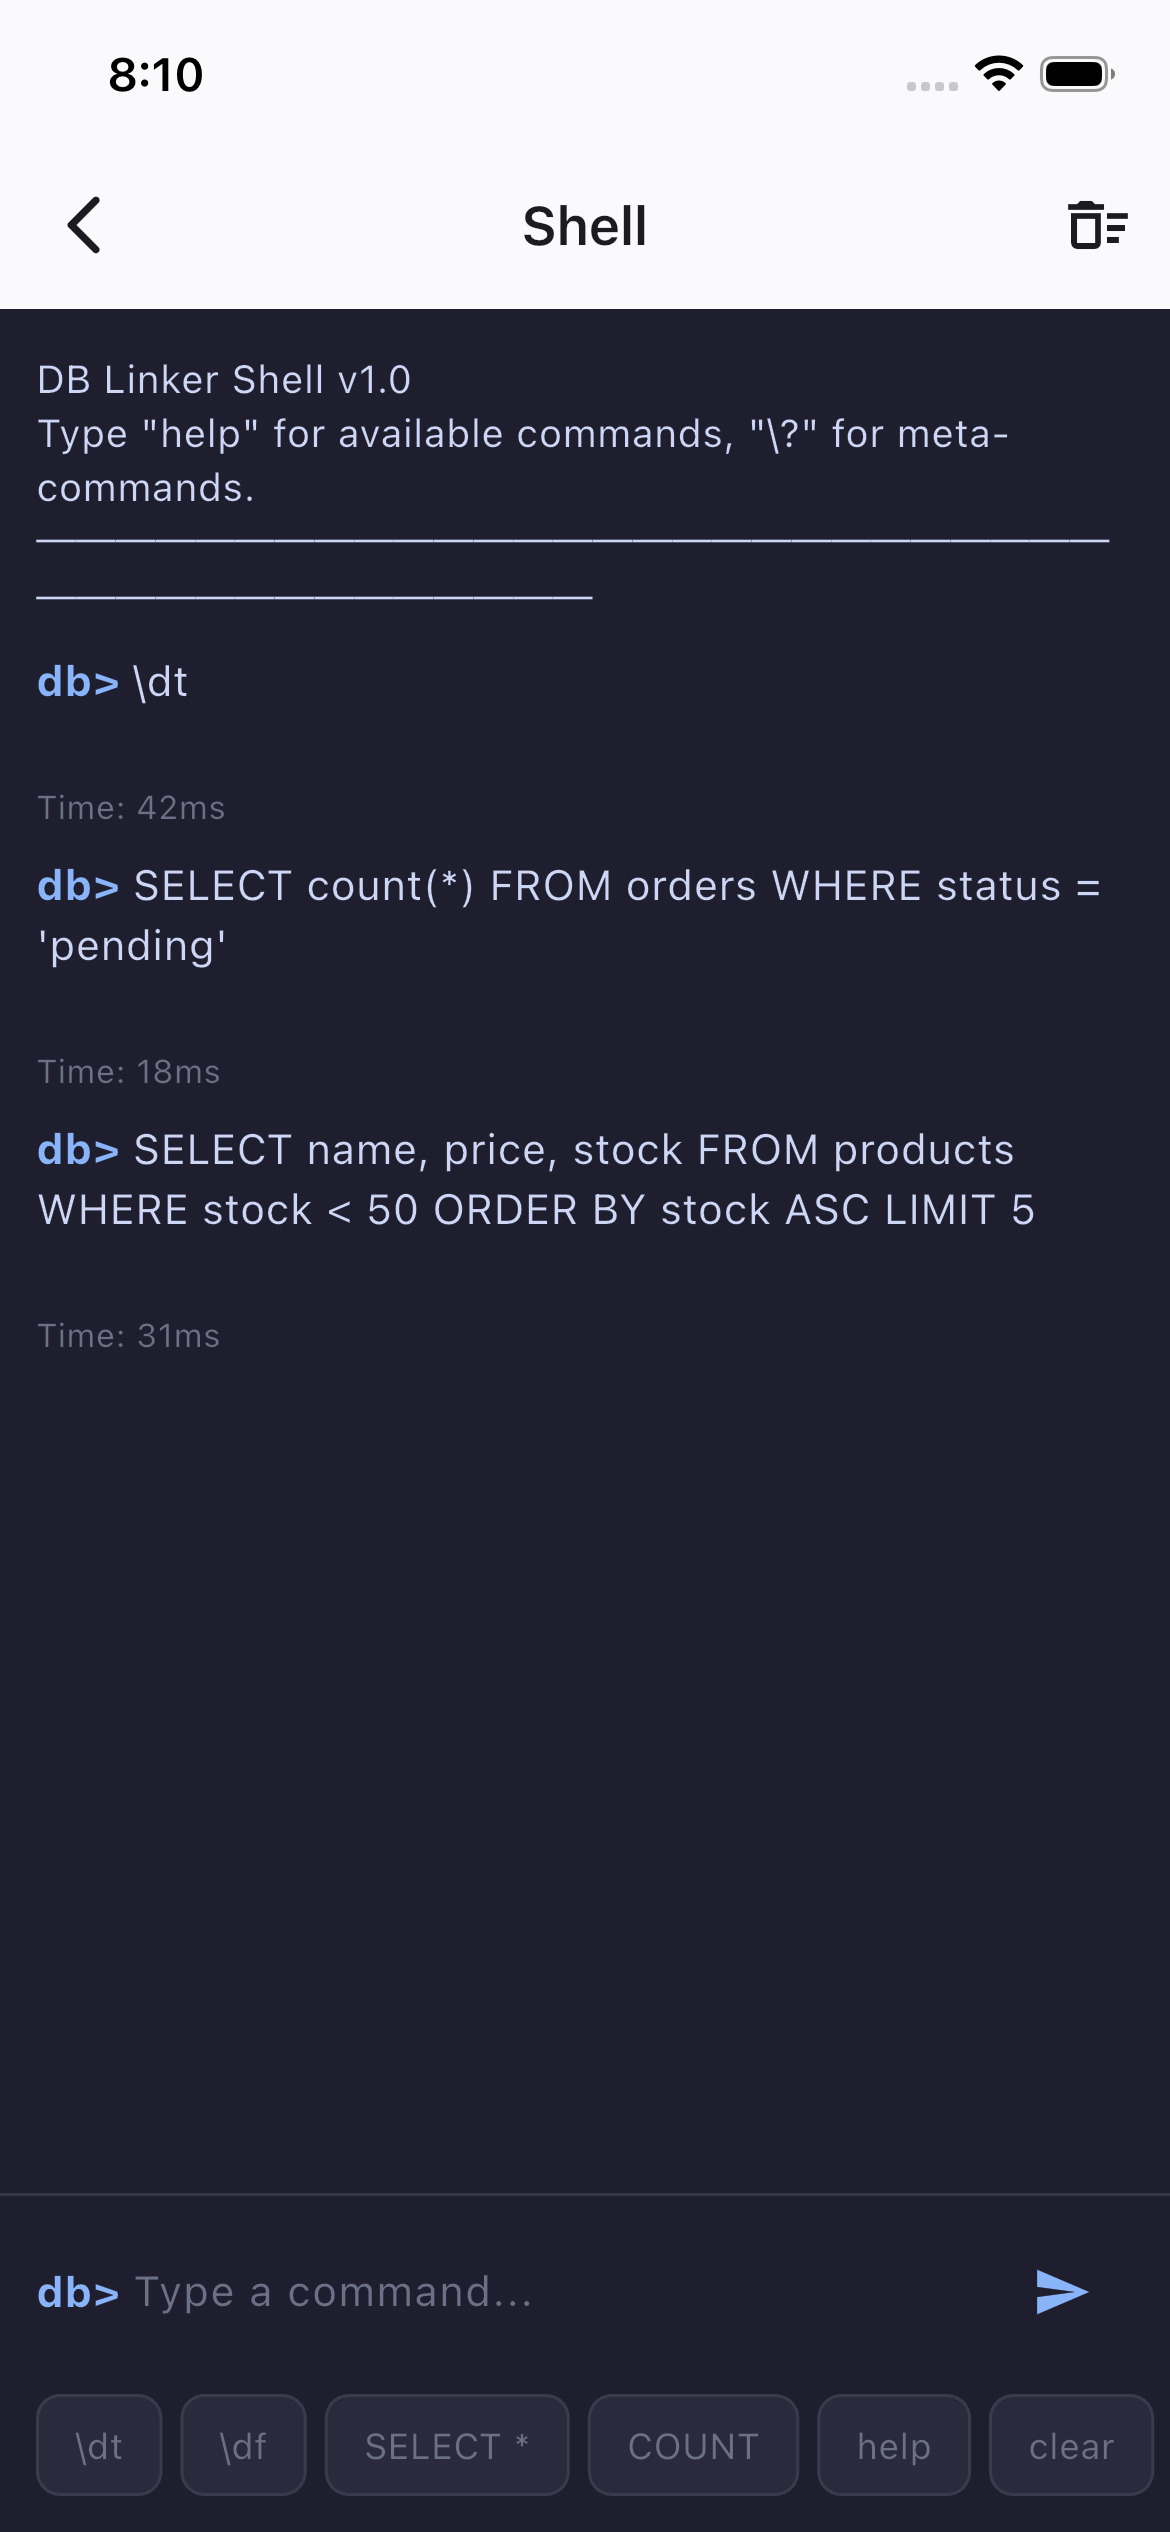Screen dimensions: 1170x2532
Task: Tap the battery indicator icon
Action: [1076, 74]
